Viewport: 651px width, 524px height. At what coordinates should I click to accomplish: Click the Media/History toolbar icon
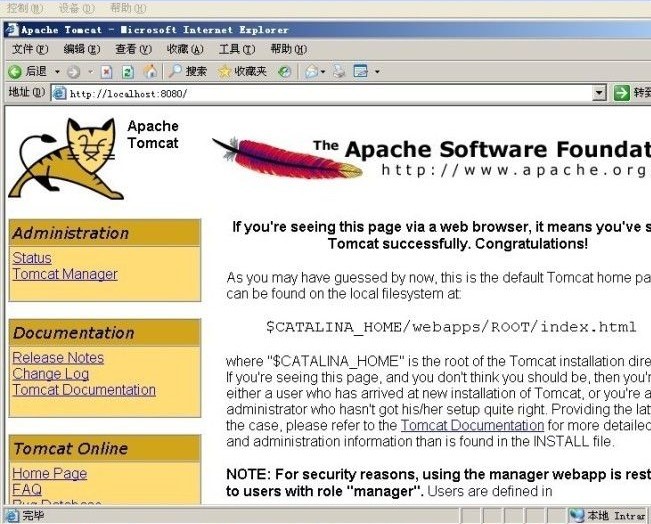click(x=284, y=72)
